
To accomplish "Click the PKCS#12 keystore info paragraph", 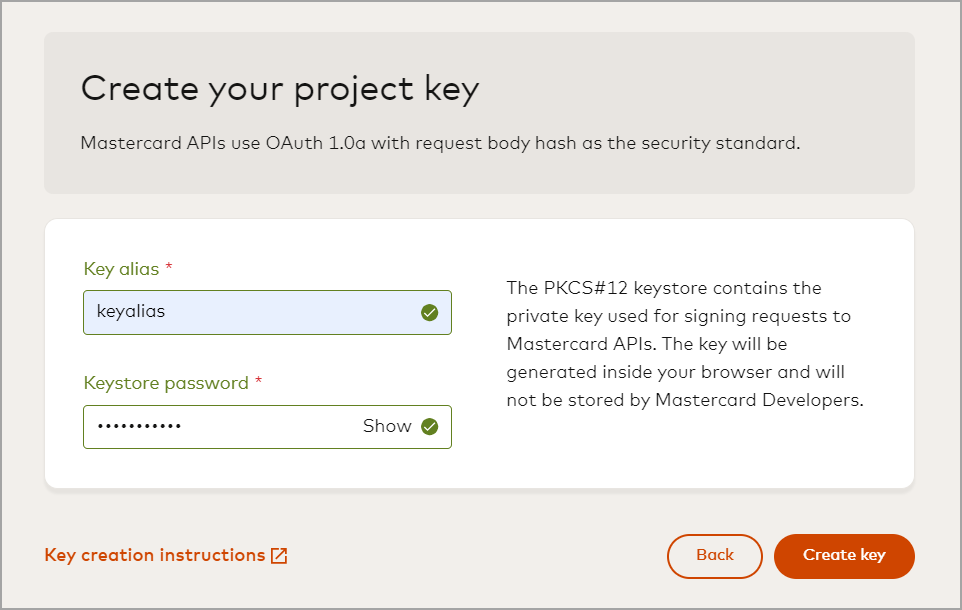I will [x=684, y=344].
